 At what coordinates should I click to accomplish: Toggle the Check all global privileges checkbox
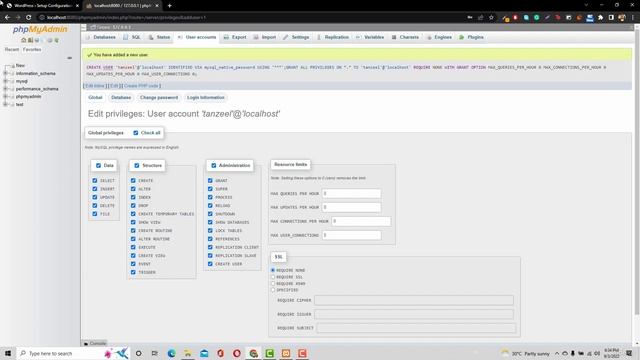point(136,133)
